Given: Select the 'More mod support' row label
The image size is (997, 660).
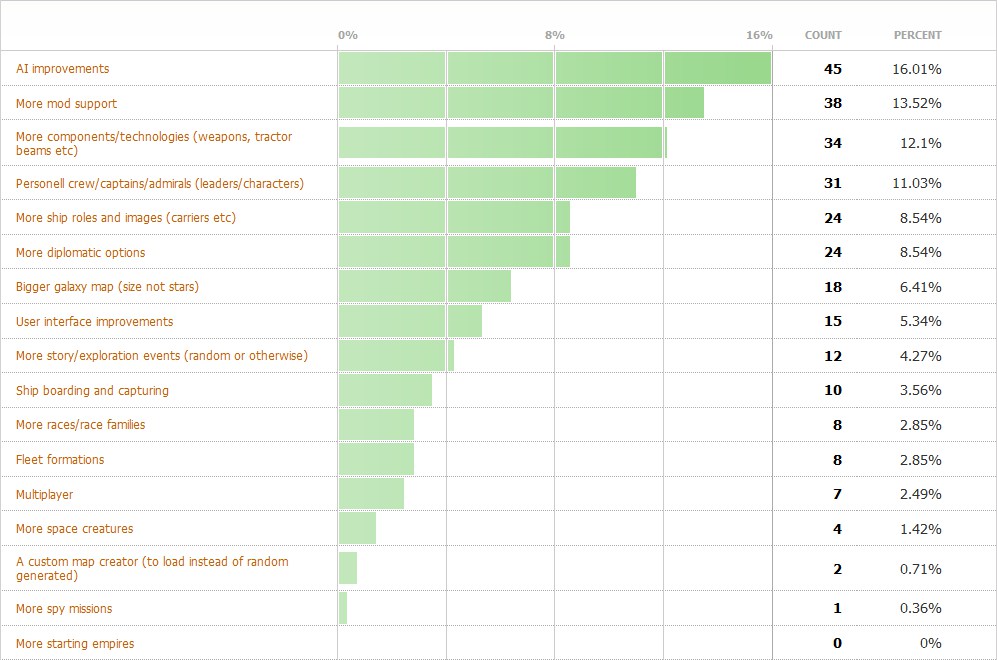Looking at the screenshot, I should tap(66, 104).
